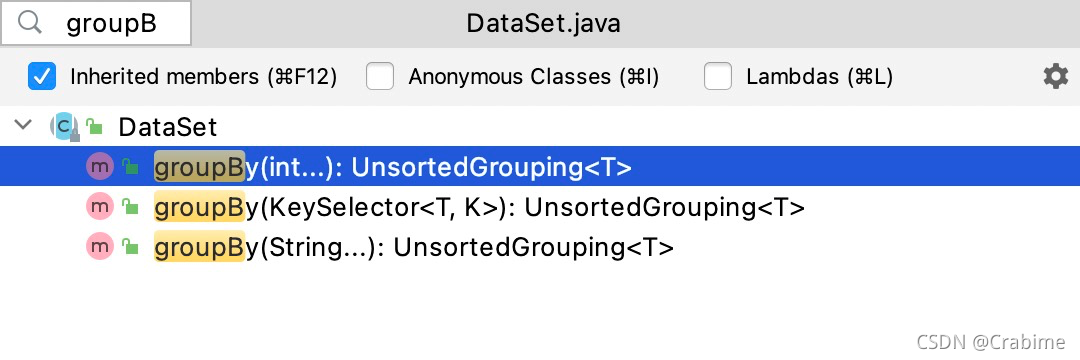Screen dimensions: 1080x360
Task: Click public lock icon beside groupBy(String...)
Action: tap(130, 246)
